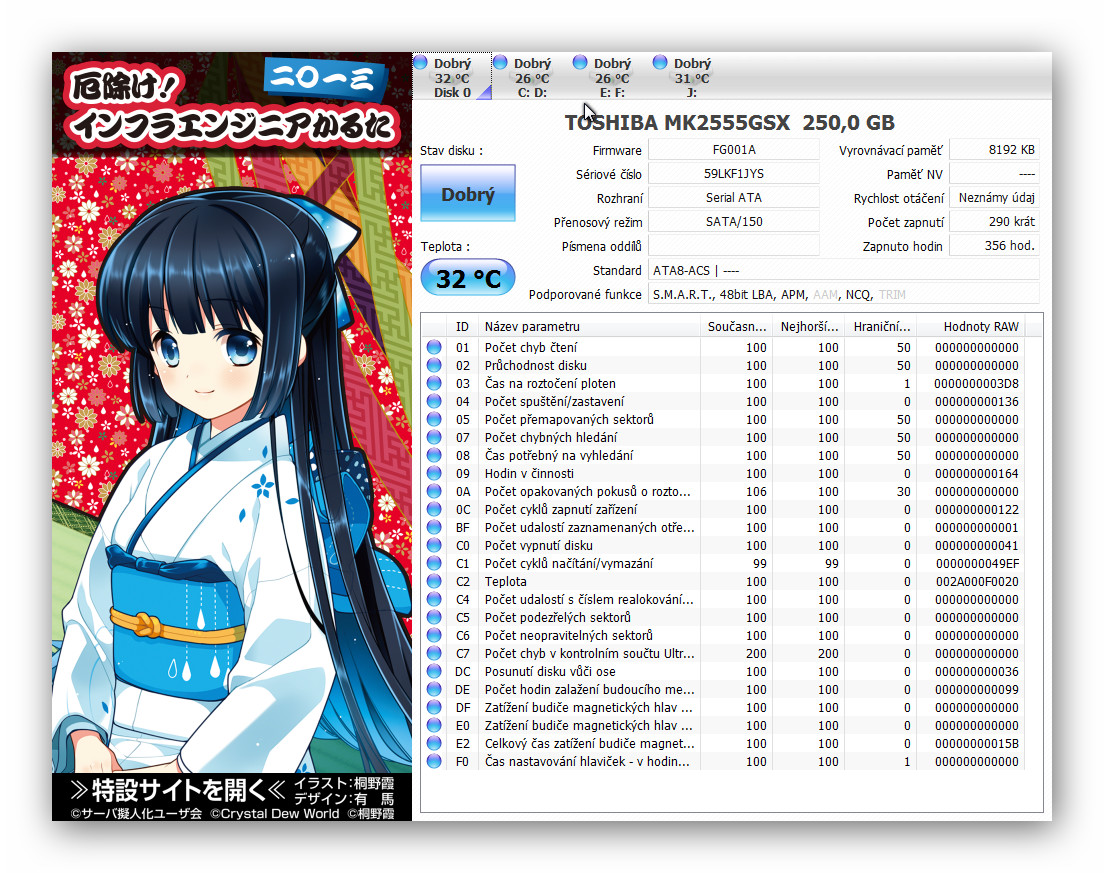The image size is (1104, 873).
Task: Click status icon for row DE
Action: click(x=434, y=689)
